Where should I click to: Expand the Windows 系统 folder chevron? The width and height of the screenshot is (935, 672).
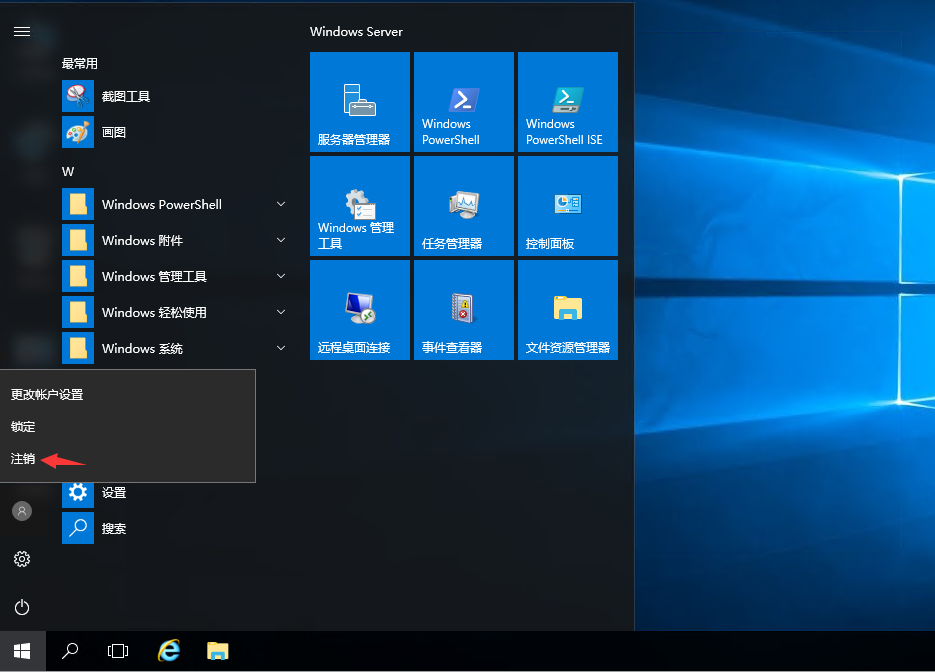click(x=281, y=348)
